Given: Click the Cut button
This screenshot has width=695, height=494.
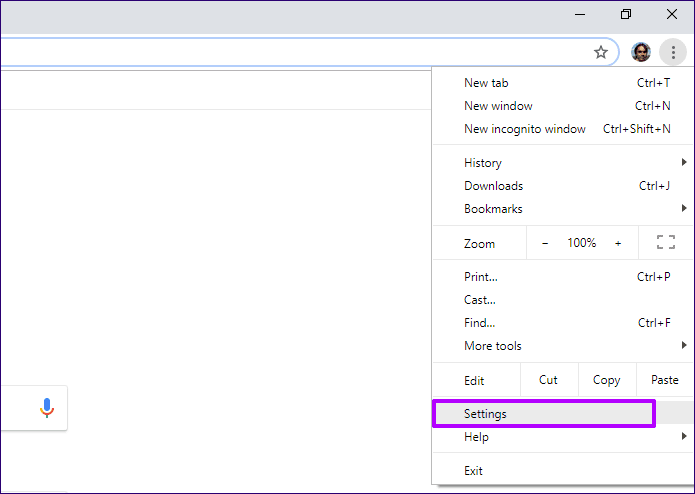Looking at the screenshot, I should click(549, 380).
